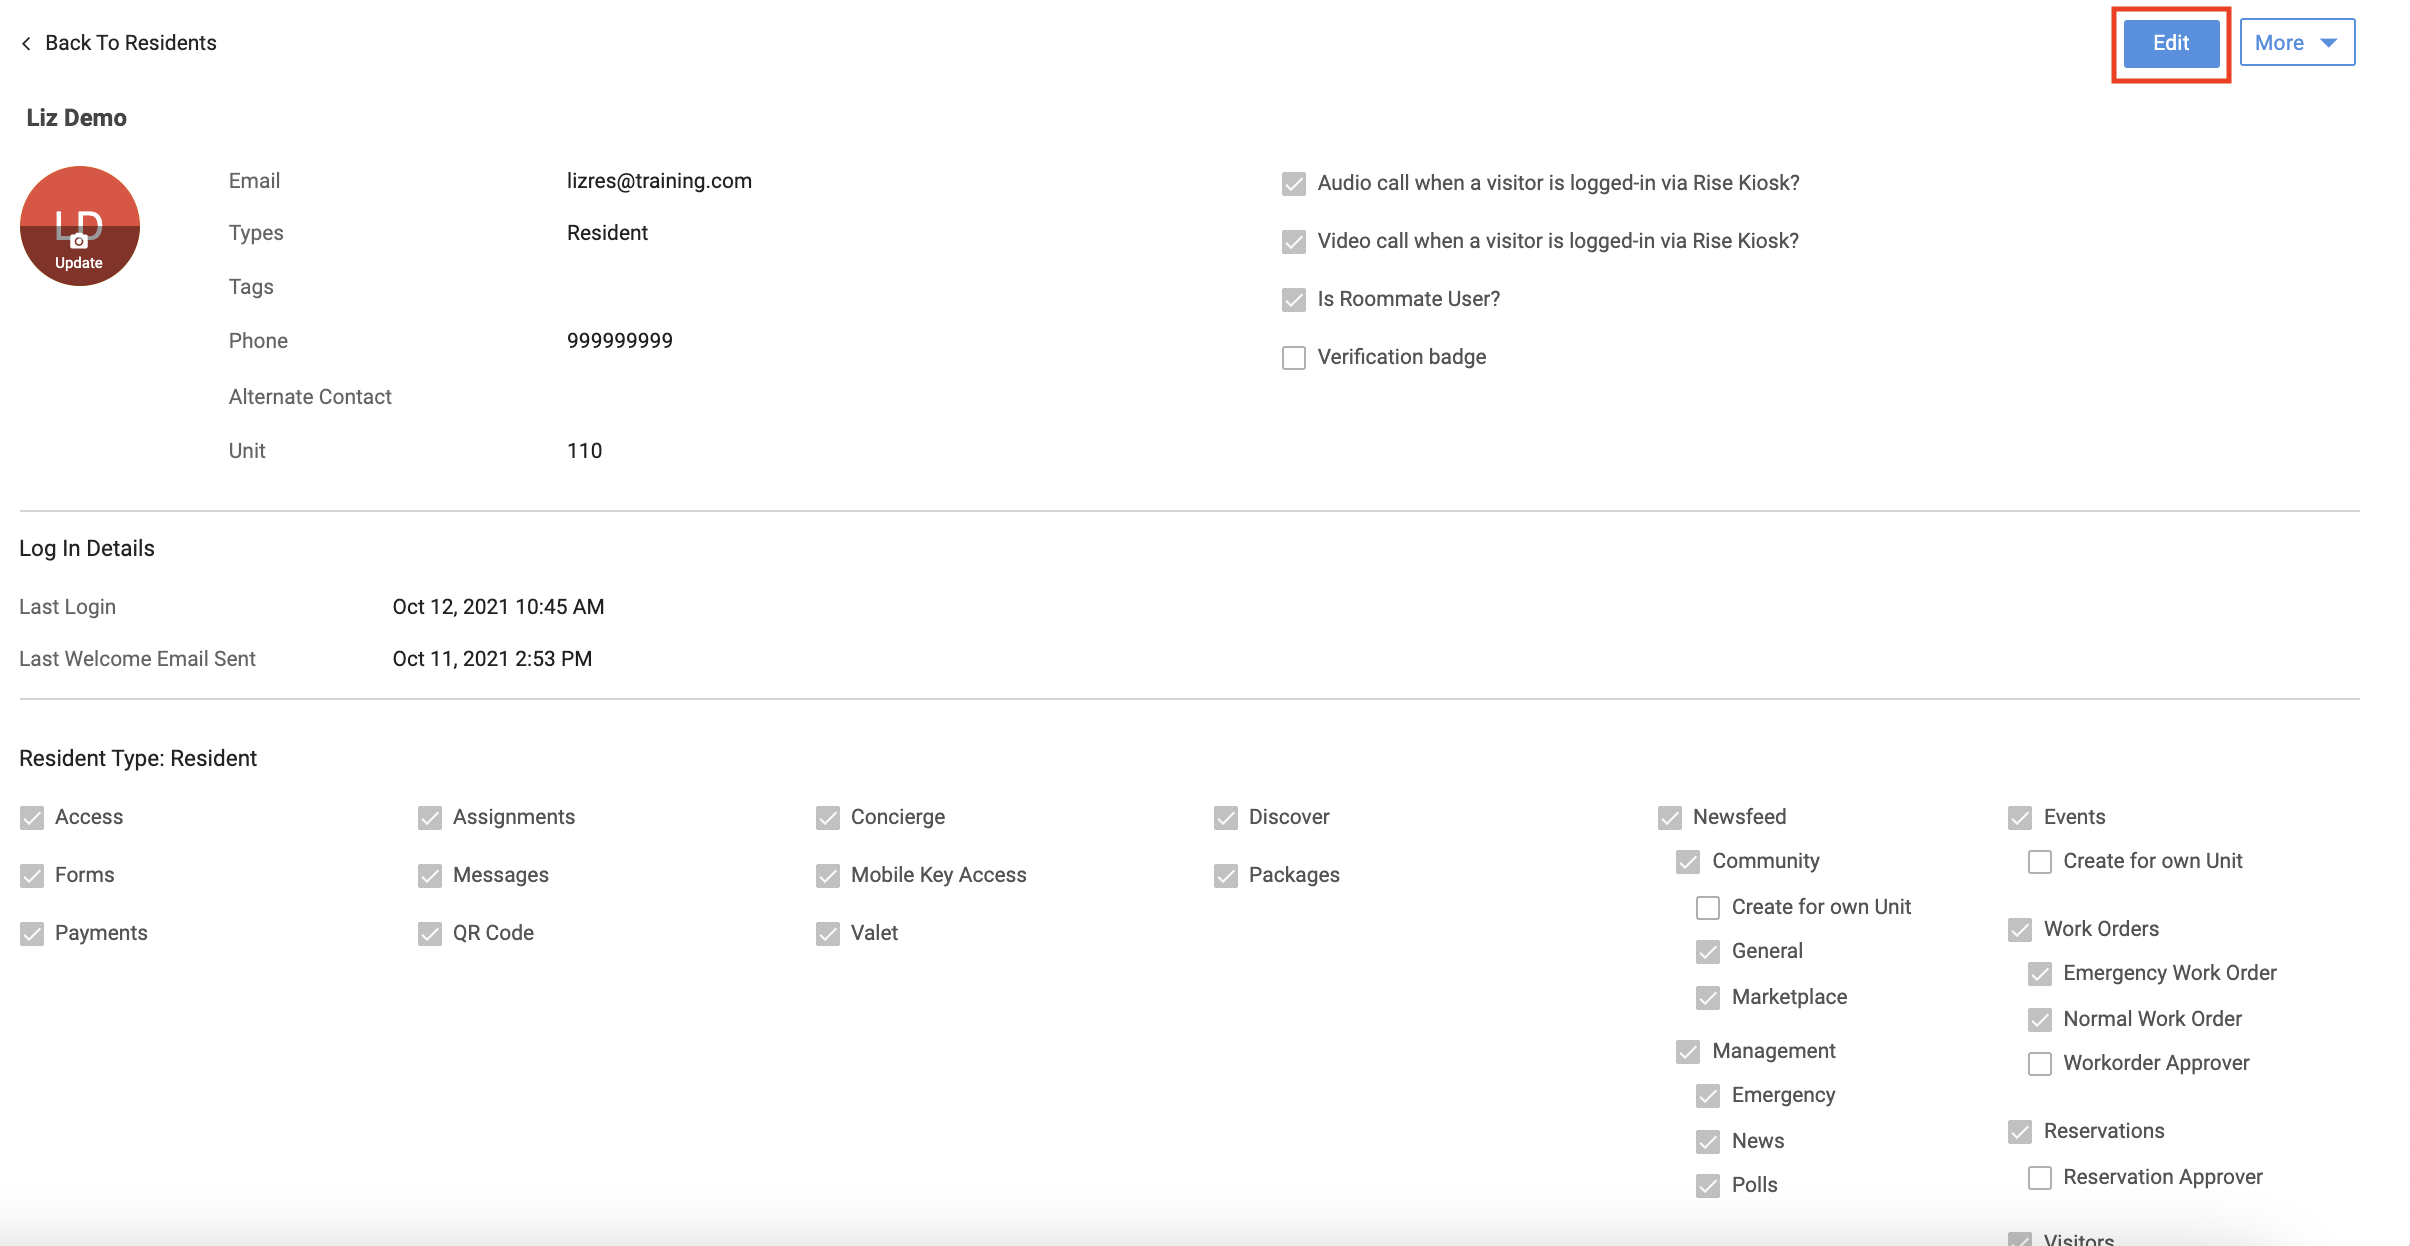Uncheck Is Roommate User checkbox
The height and width of the screenshot is (1246, 2410).
(1294, 300)
